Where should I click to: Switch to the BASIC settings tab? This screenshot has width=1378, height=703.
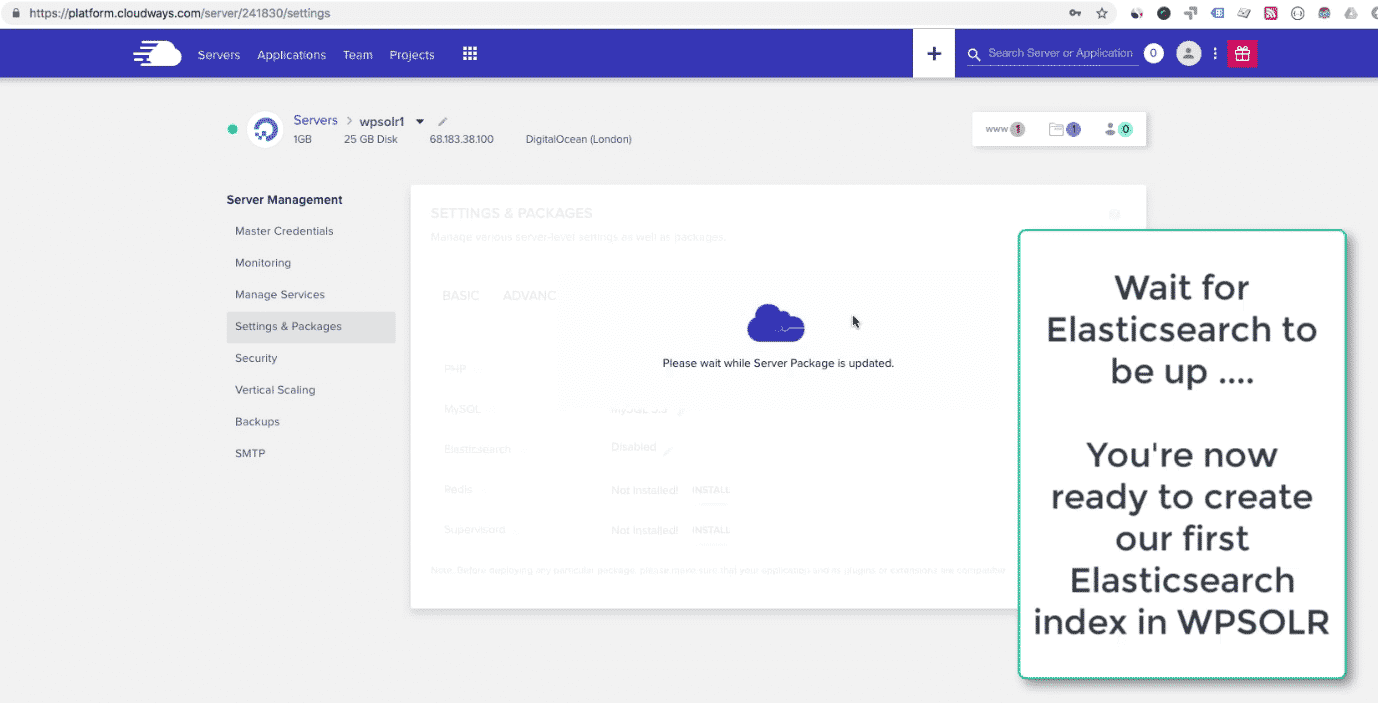461,296
